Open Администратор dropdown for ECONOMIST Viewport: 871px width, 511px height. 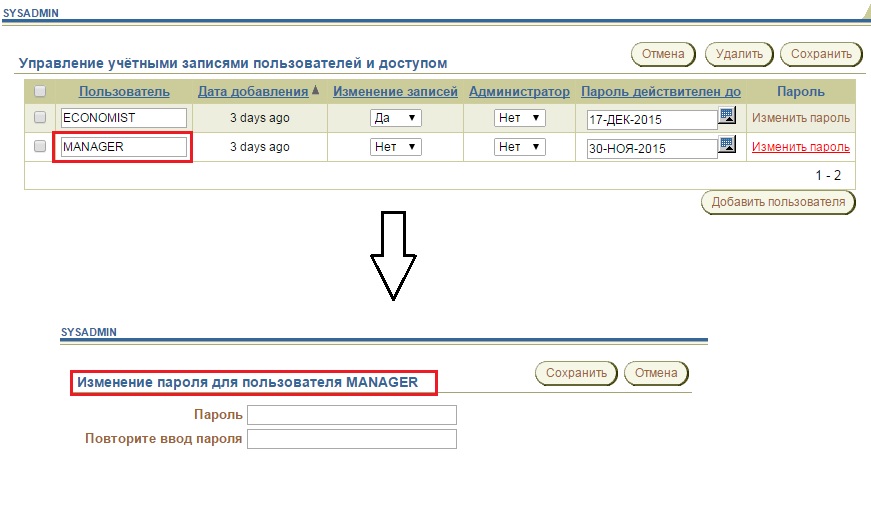click(519, 118)
